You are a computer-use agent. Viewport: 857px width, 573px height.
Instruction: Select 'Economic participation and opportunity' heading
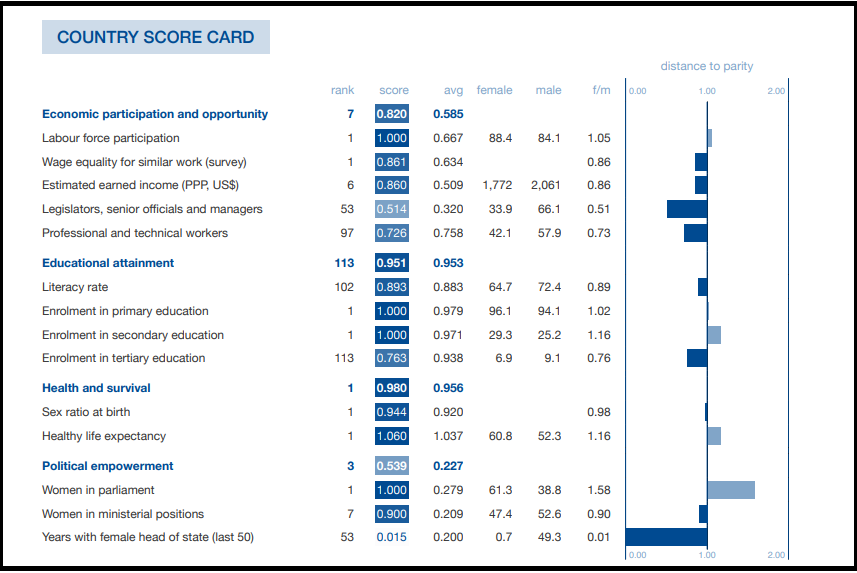tap(155, 114)
